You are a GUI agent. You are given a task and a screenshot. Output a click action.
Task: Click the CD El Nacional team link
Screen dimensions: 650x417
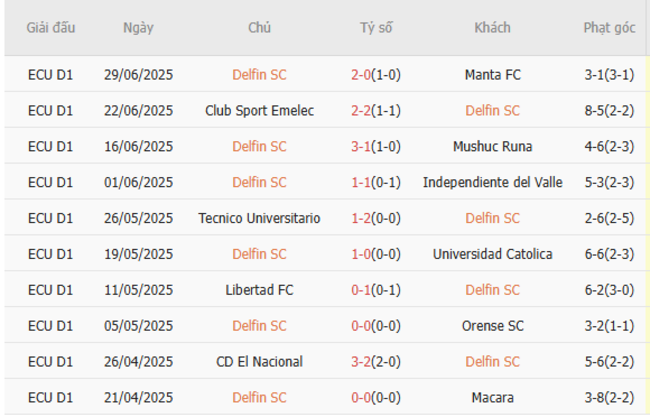click(x=259, y=362)
